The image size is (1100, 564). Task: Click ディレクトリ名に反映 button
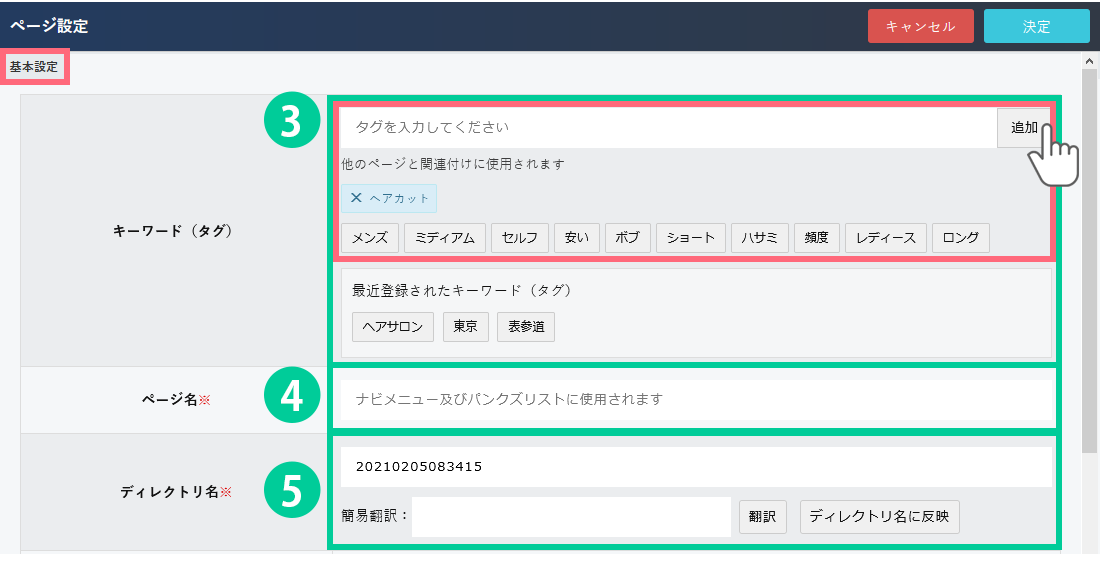(x=879, y=517)
